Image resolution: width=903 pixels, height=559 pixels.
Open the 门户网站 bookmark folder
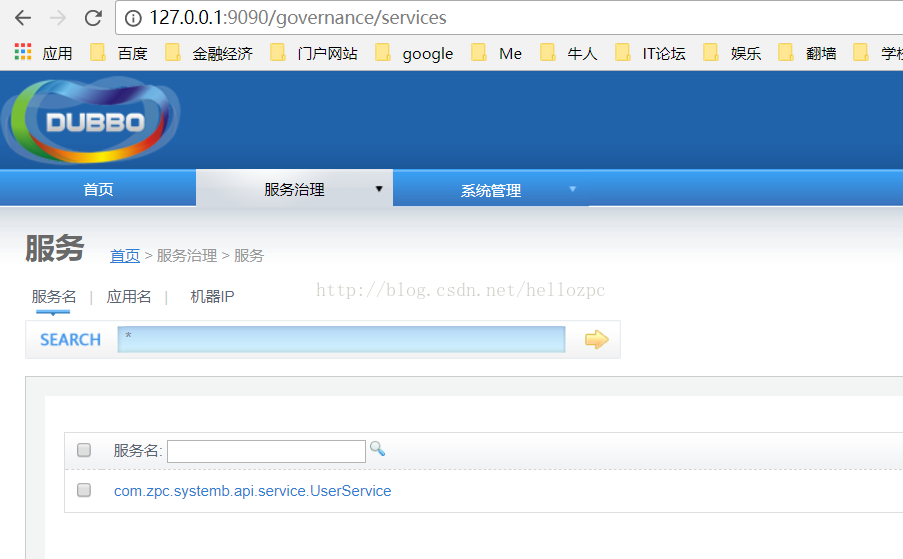tap(314, 53)
